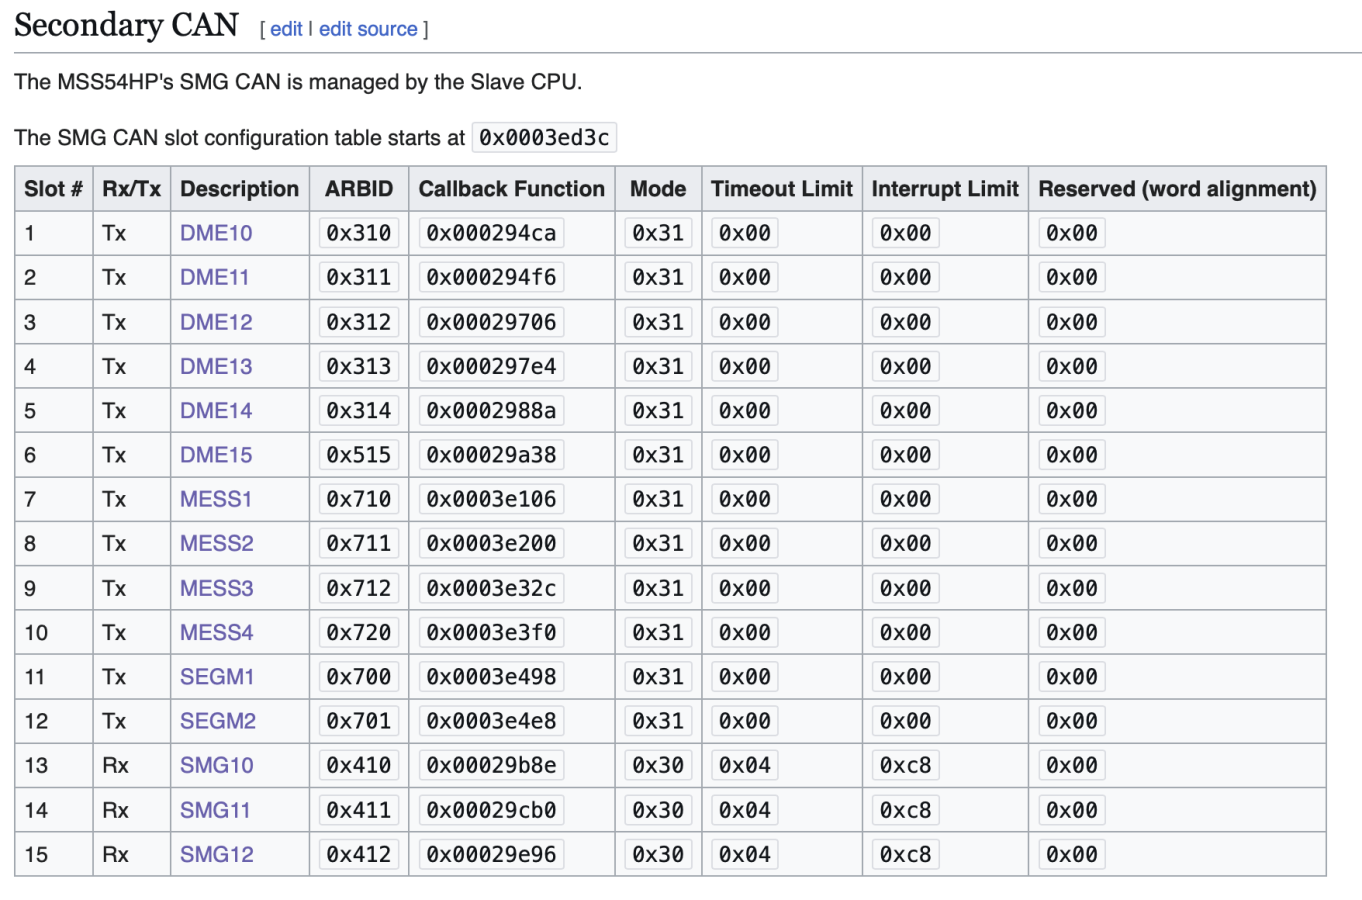Open the DME12 description link

[215, 321]
